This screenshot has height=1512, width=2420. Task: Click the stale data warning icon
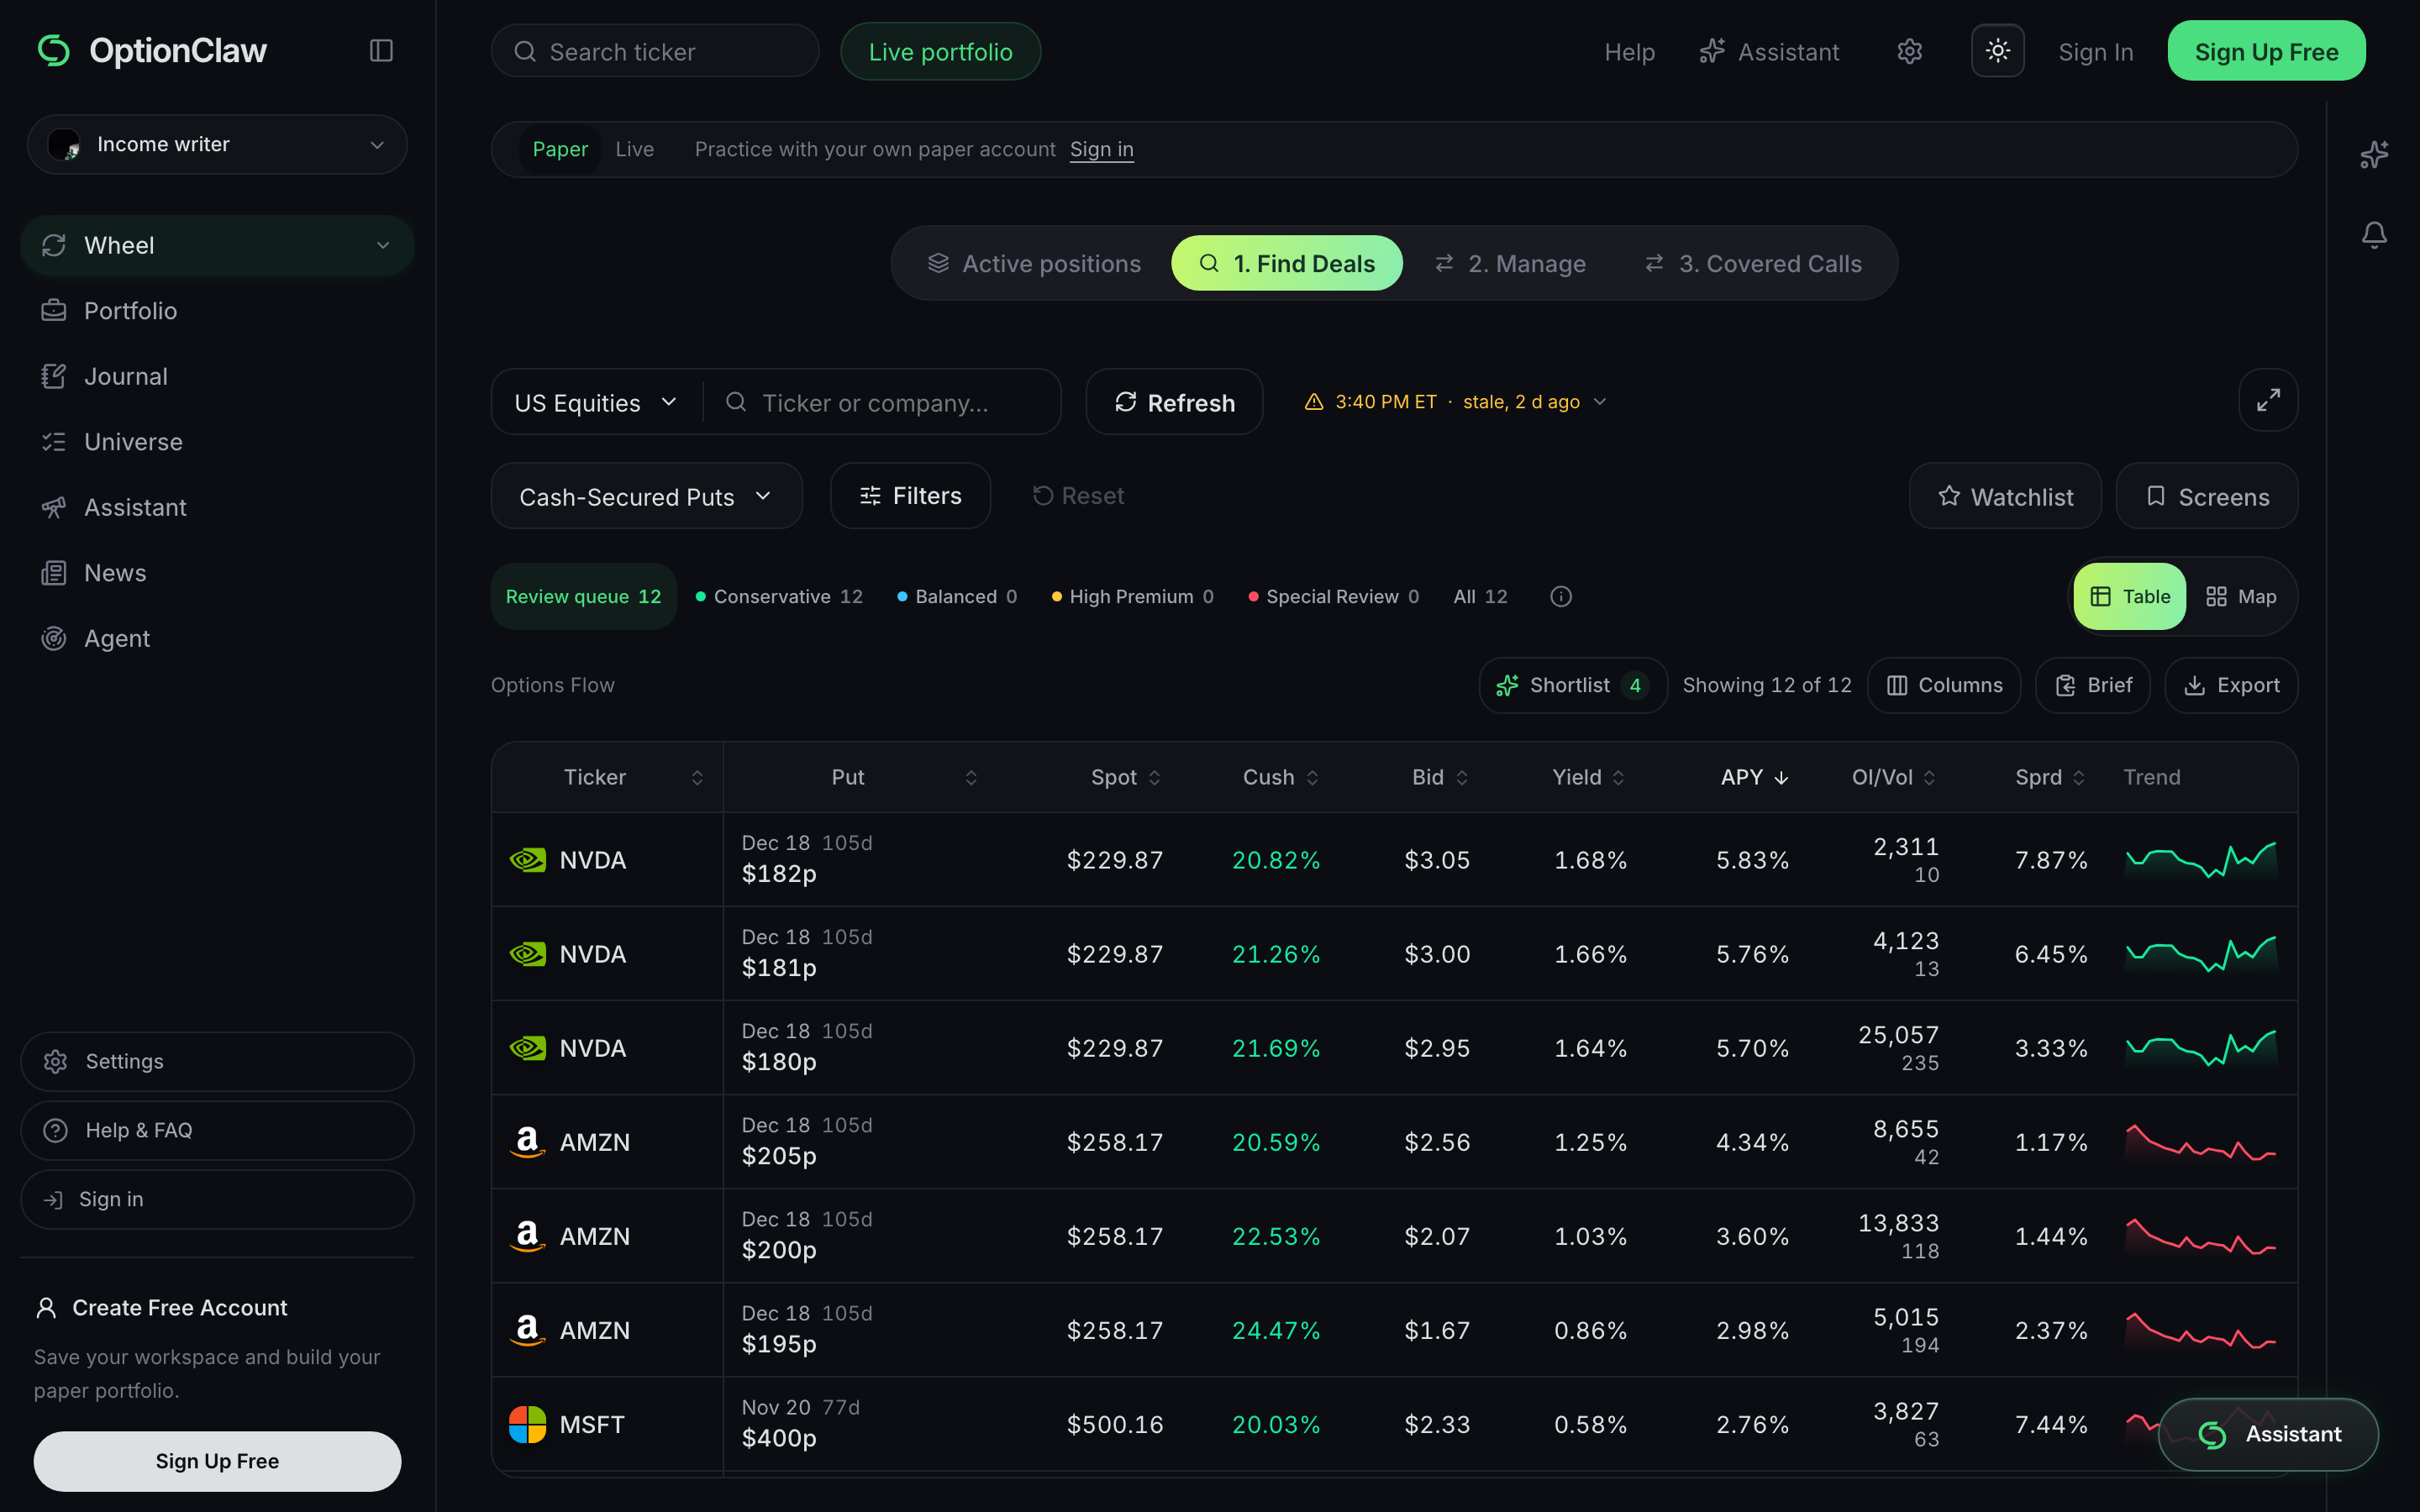pos(1314,401)
